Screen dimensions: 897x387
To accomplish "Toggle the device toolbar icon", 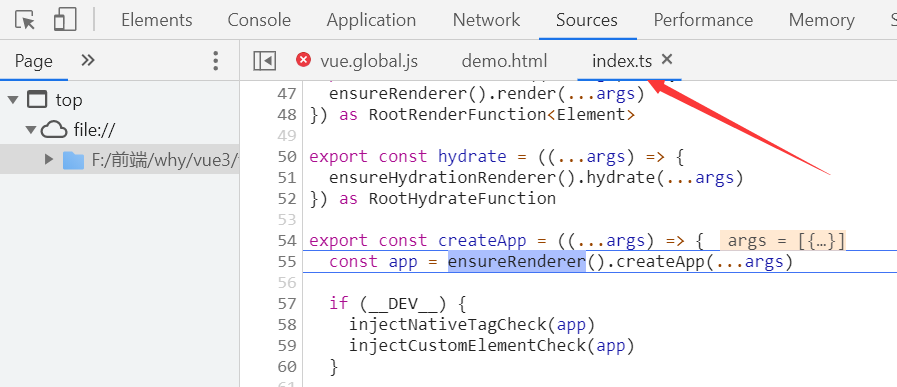I will 65,20.
